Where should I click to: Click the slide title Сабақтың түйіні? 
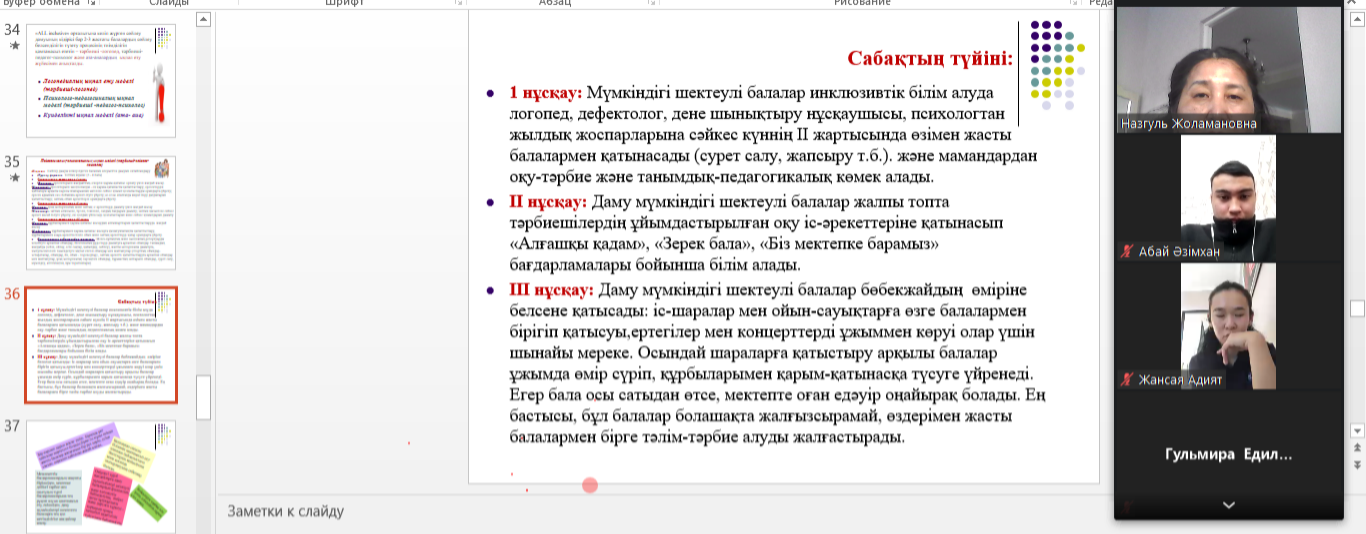pos(930,58)
